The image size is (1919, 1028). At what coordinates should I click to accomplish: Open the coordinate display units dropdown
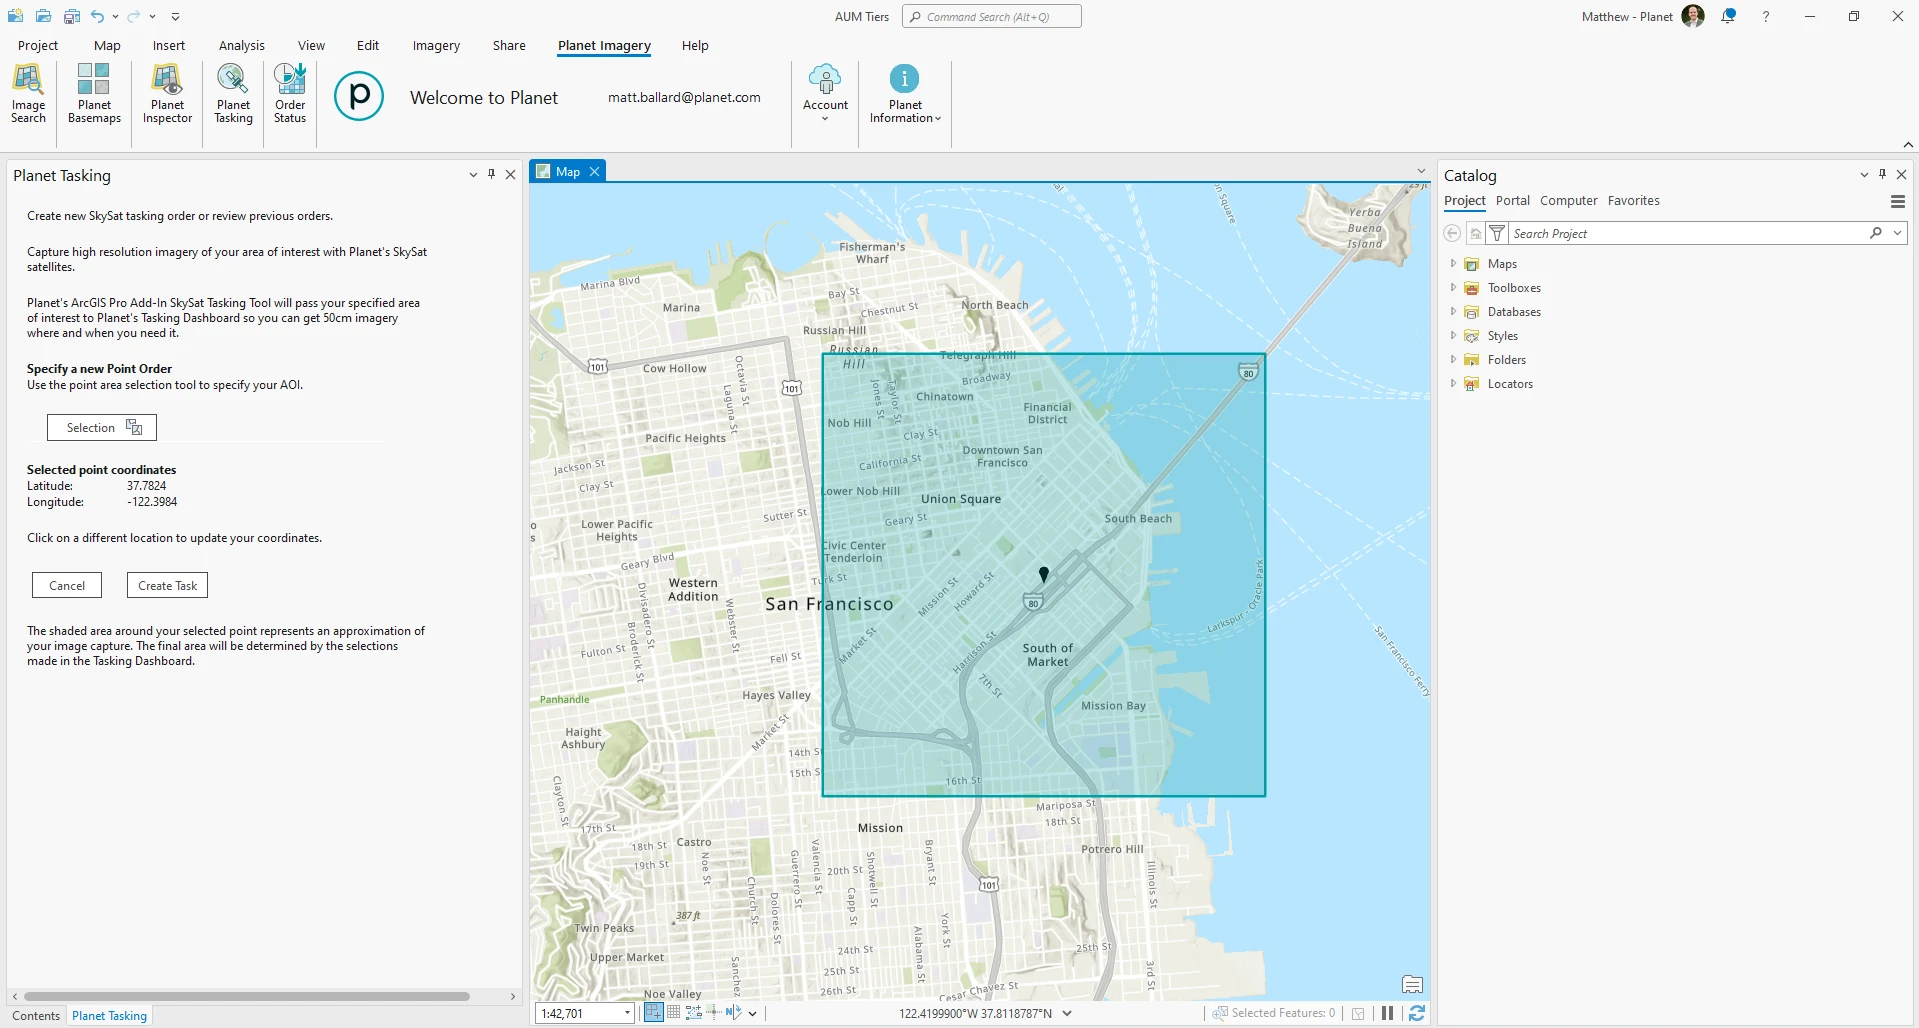1067,1013
